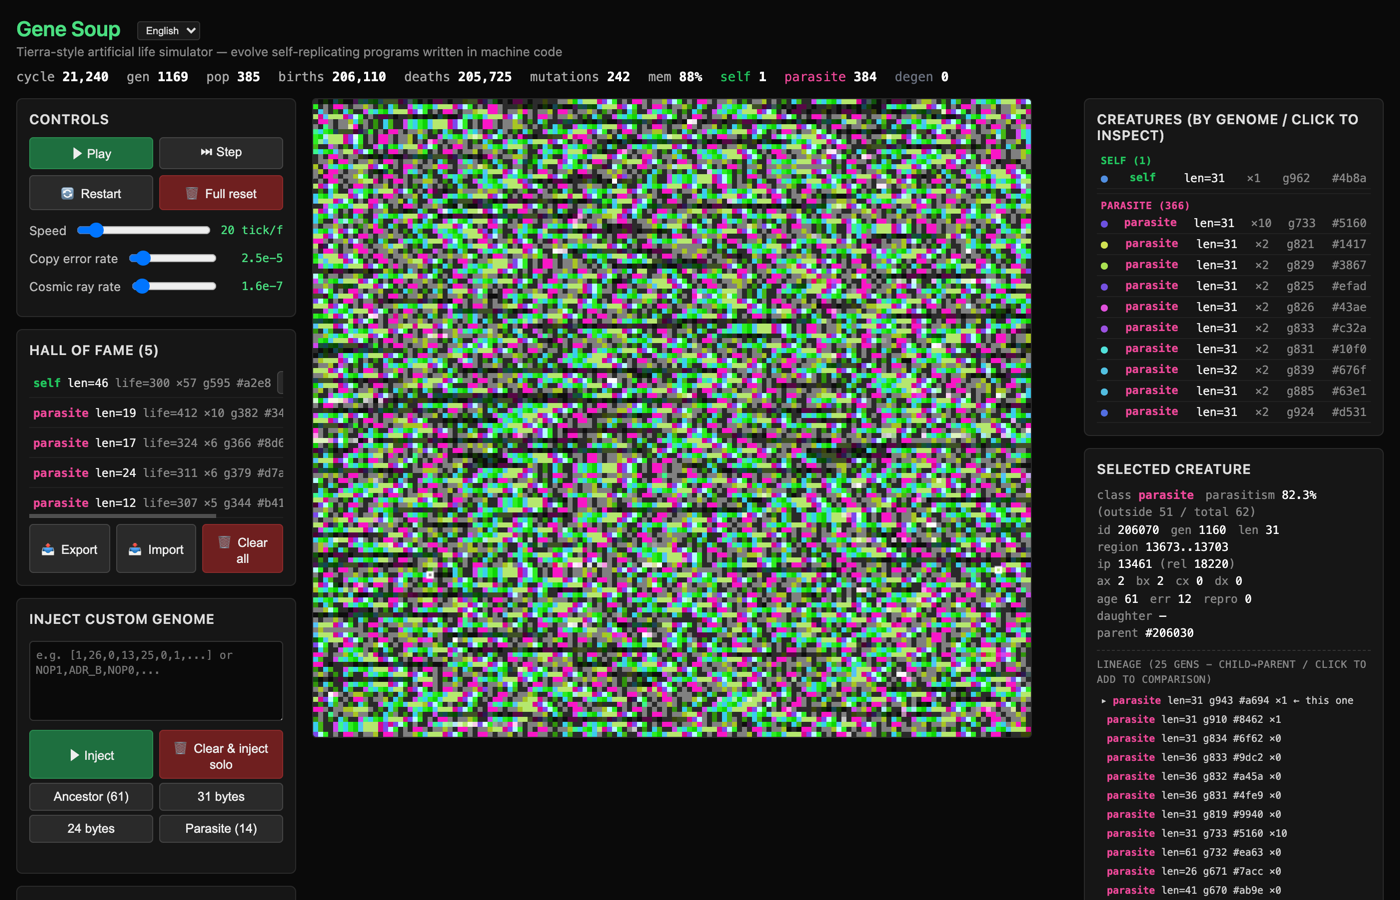The width and height of the screenshot is (1400, 900).
Task: Click the Restart button
Action: click(91, 193)
